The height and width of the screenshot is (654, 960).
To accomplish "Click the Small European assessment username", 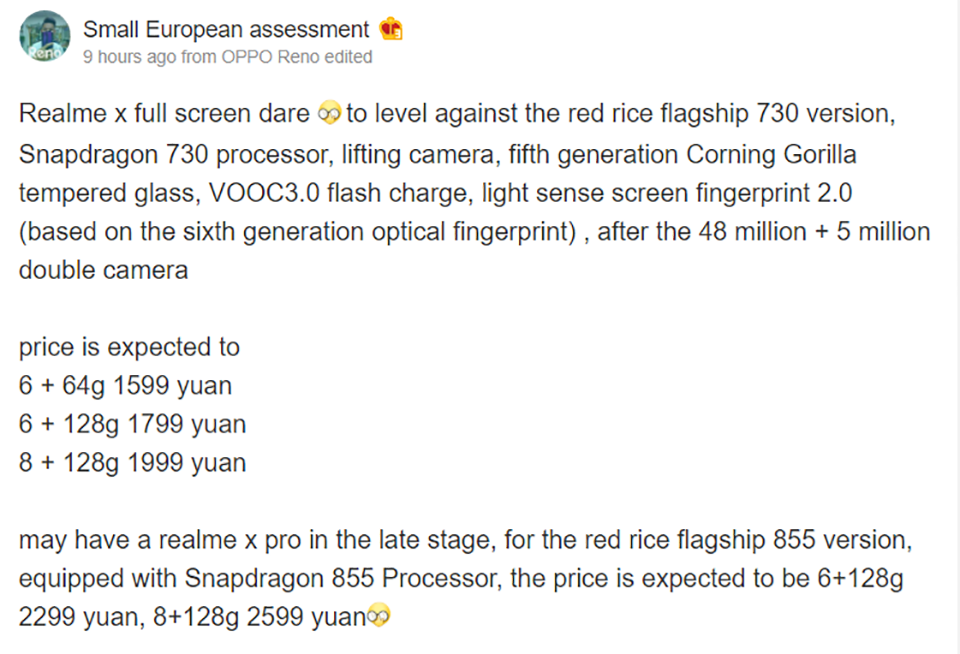I will coord(226,29).
